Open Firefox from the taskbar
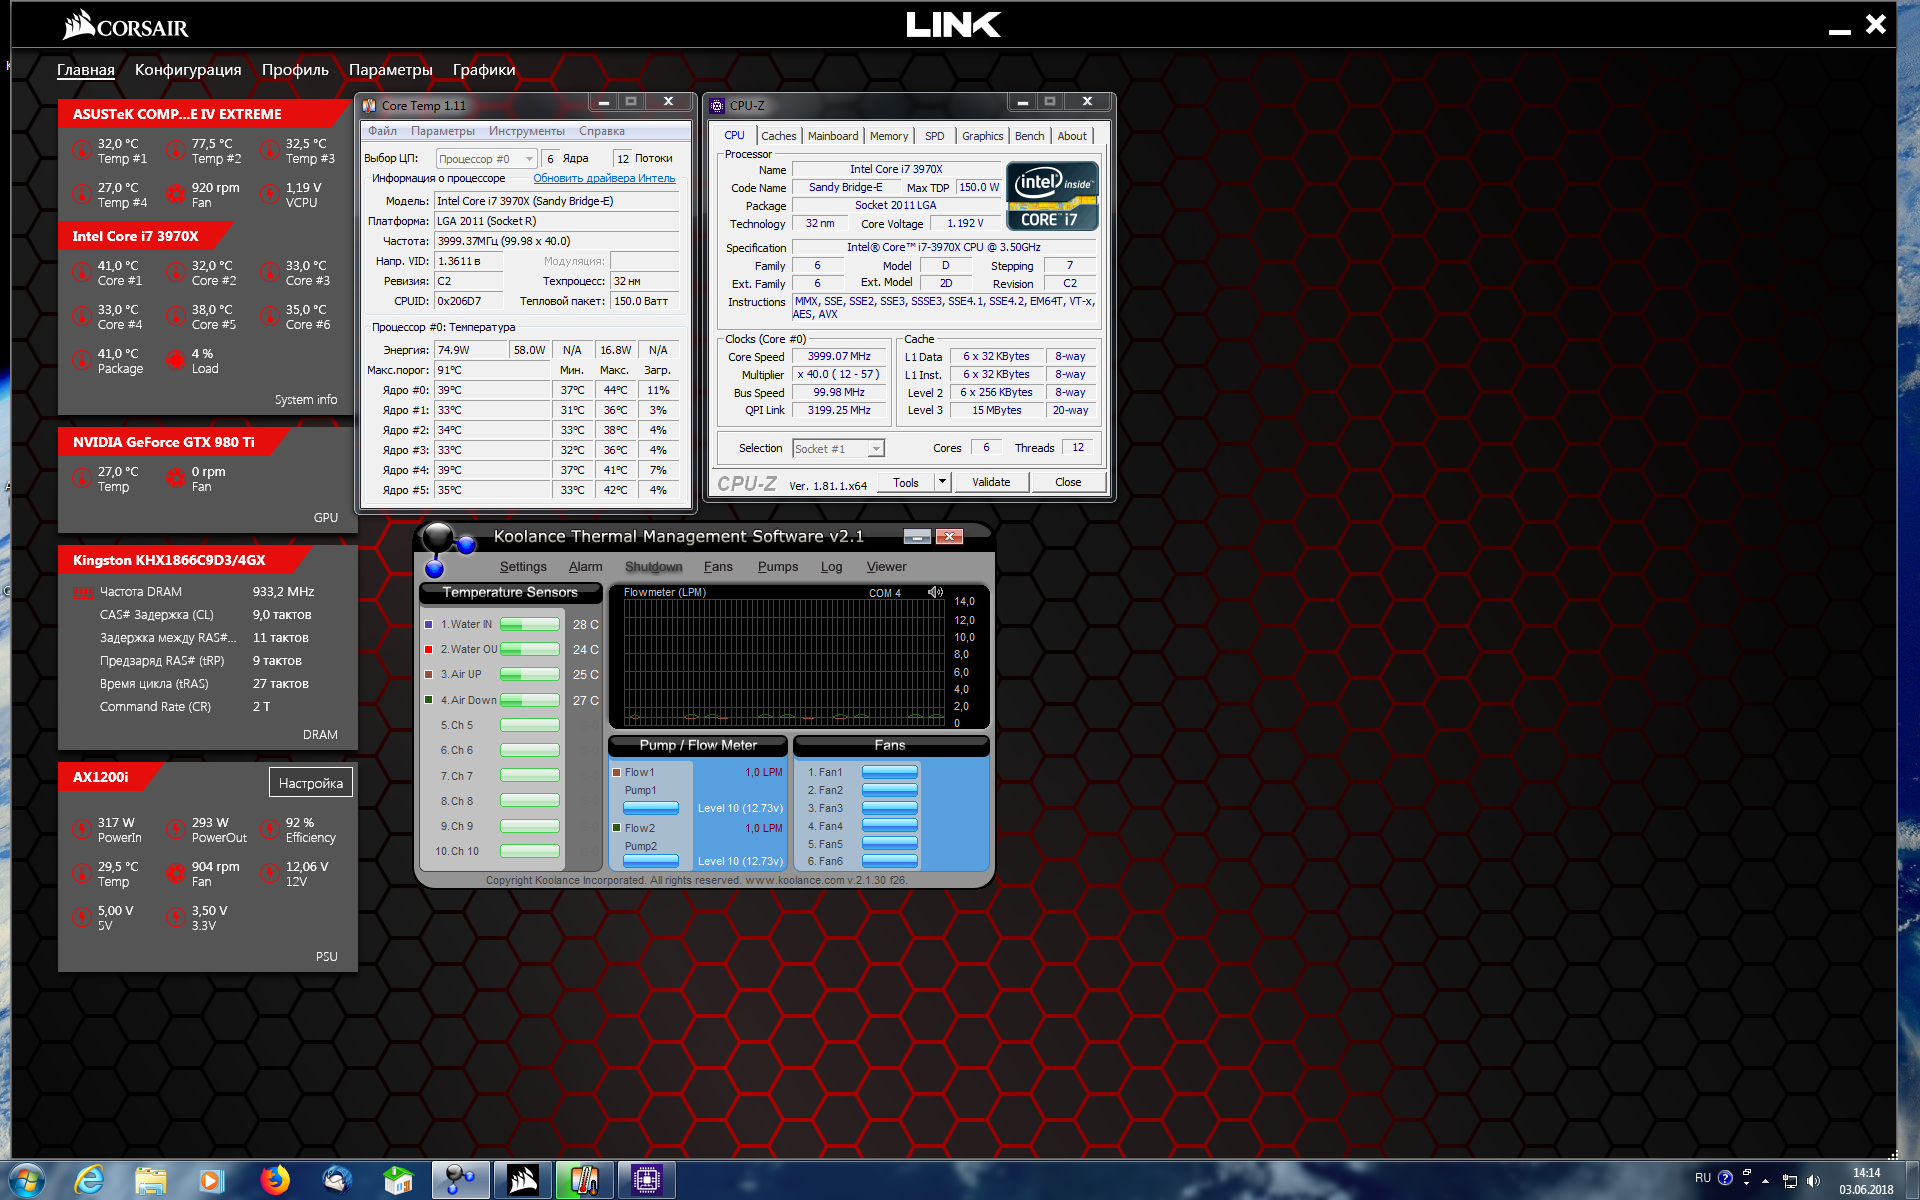 (275, 1180)
